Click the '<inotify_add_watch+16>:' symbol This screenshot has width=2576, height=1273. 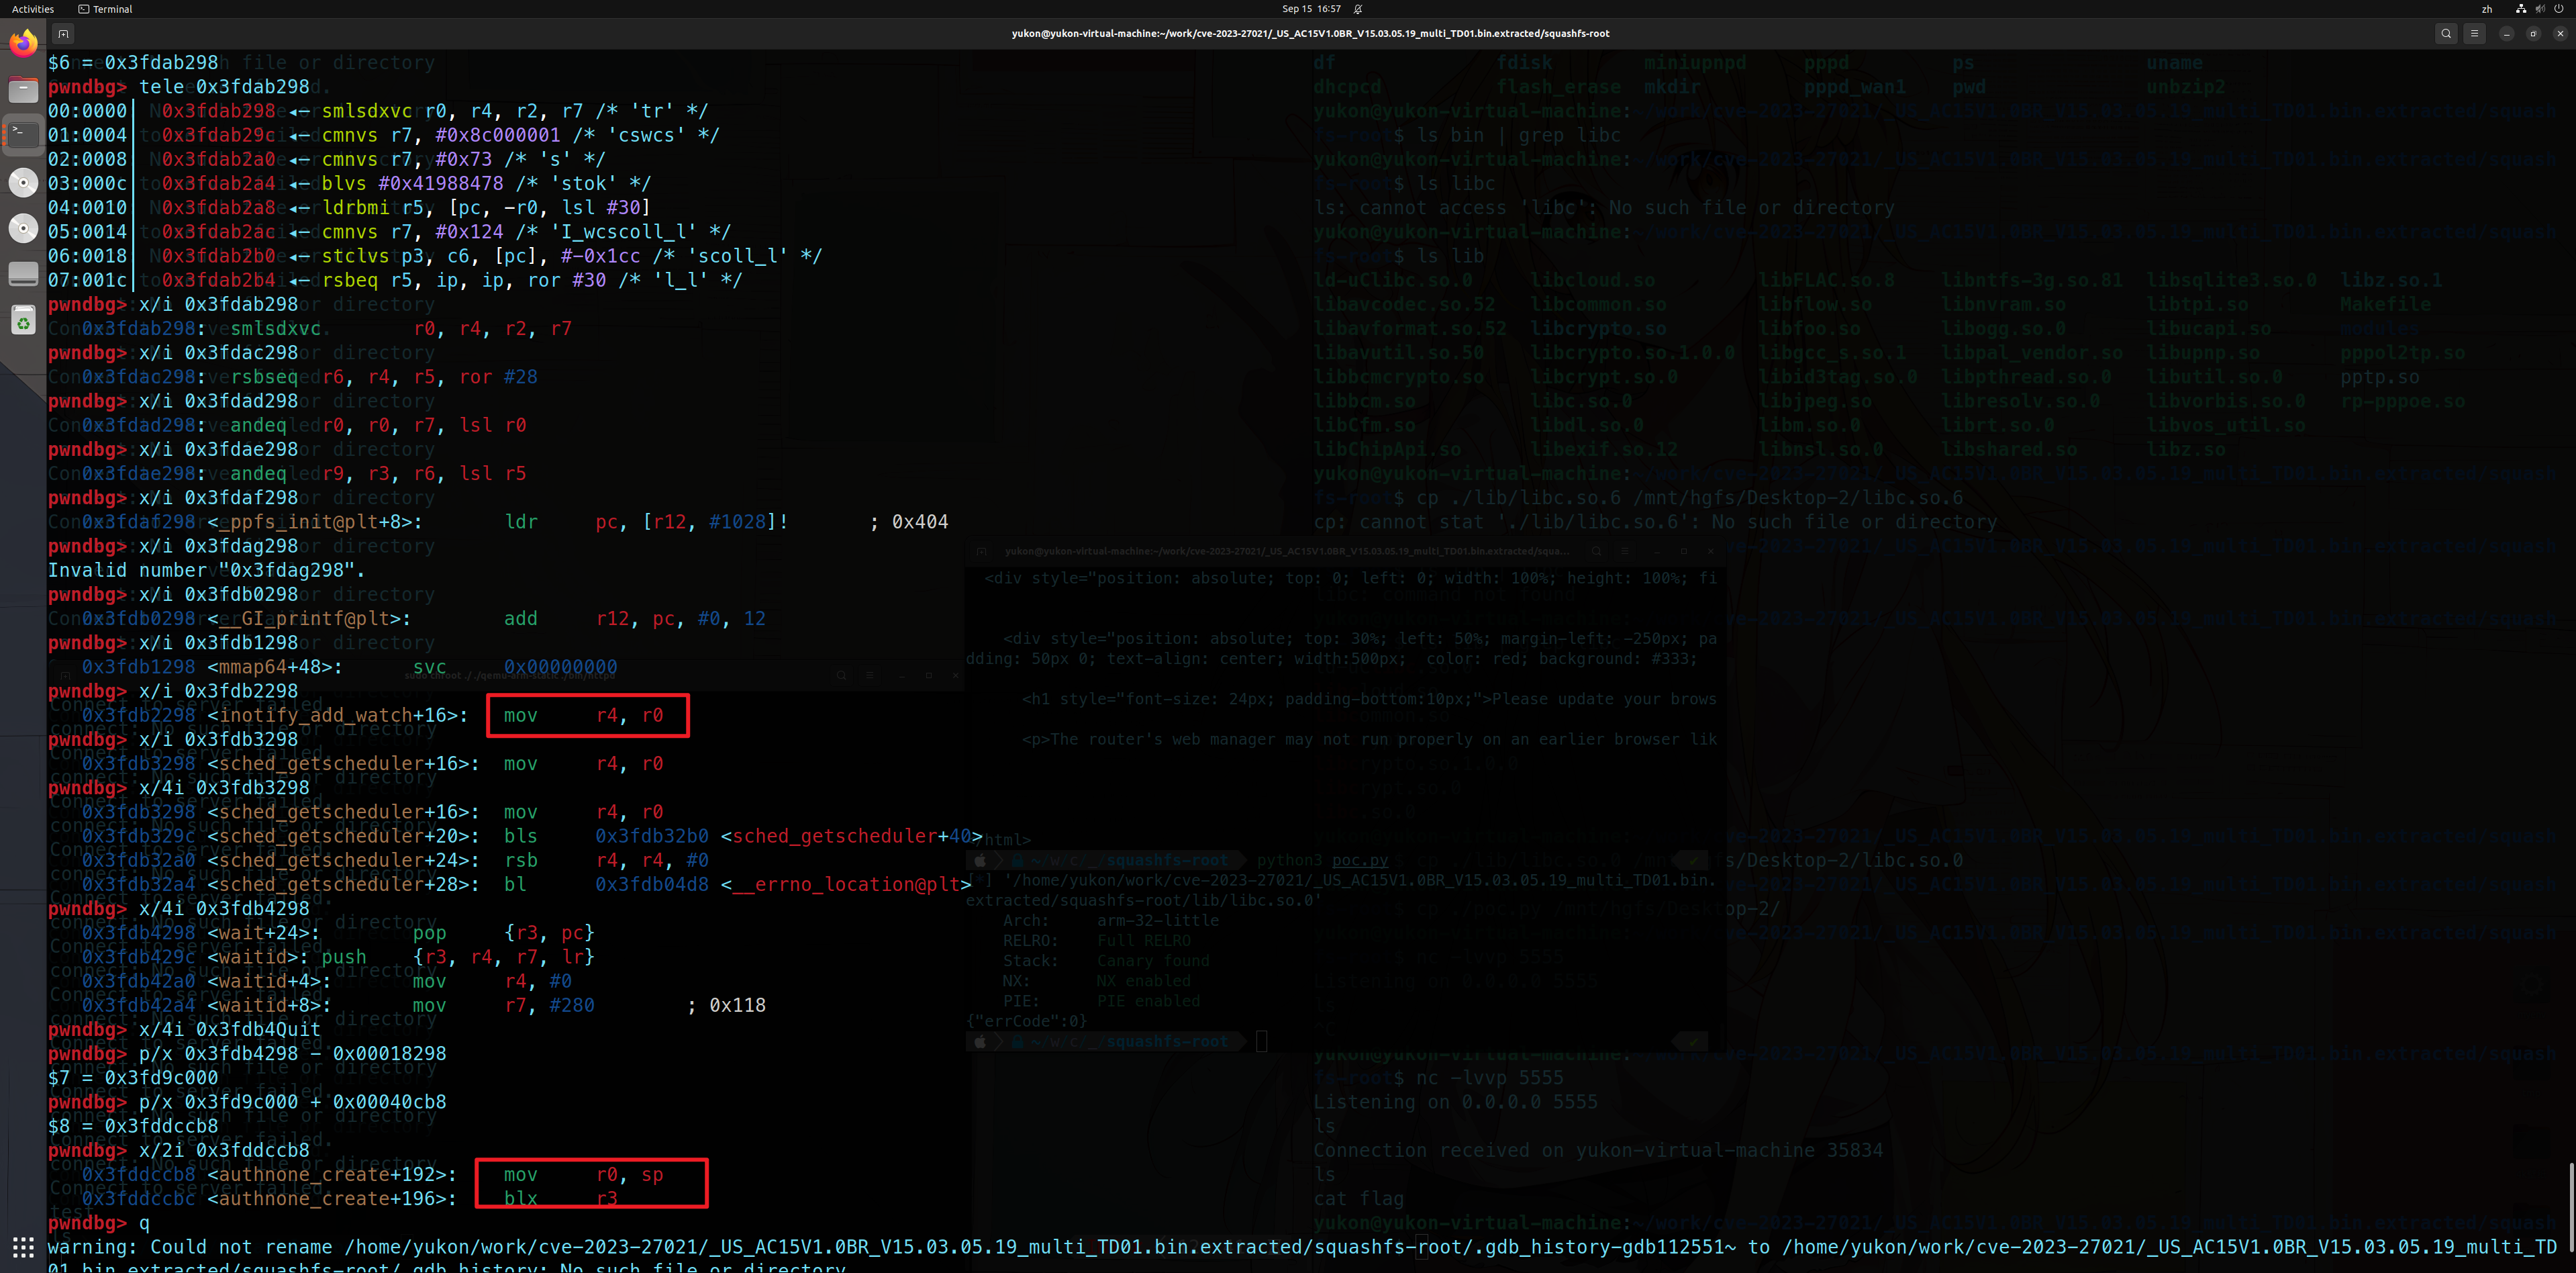tap(338, 715)
